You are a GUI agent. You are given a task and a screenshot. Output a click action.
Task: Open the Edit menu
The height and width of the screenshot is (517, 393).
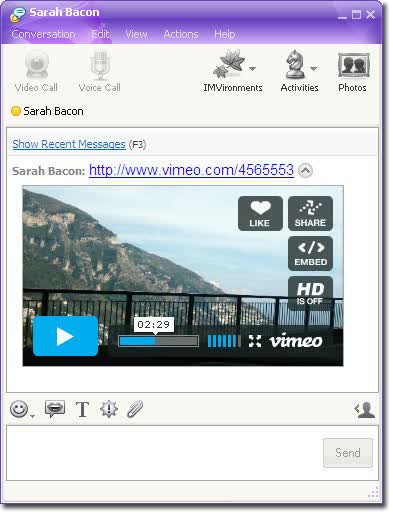(100, 34)
